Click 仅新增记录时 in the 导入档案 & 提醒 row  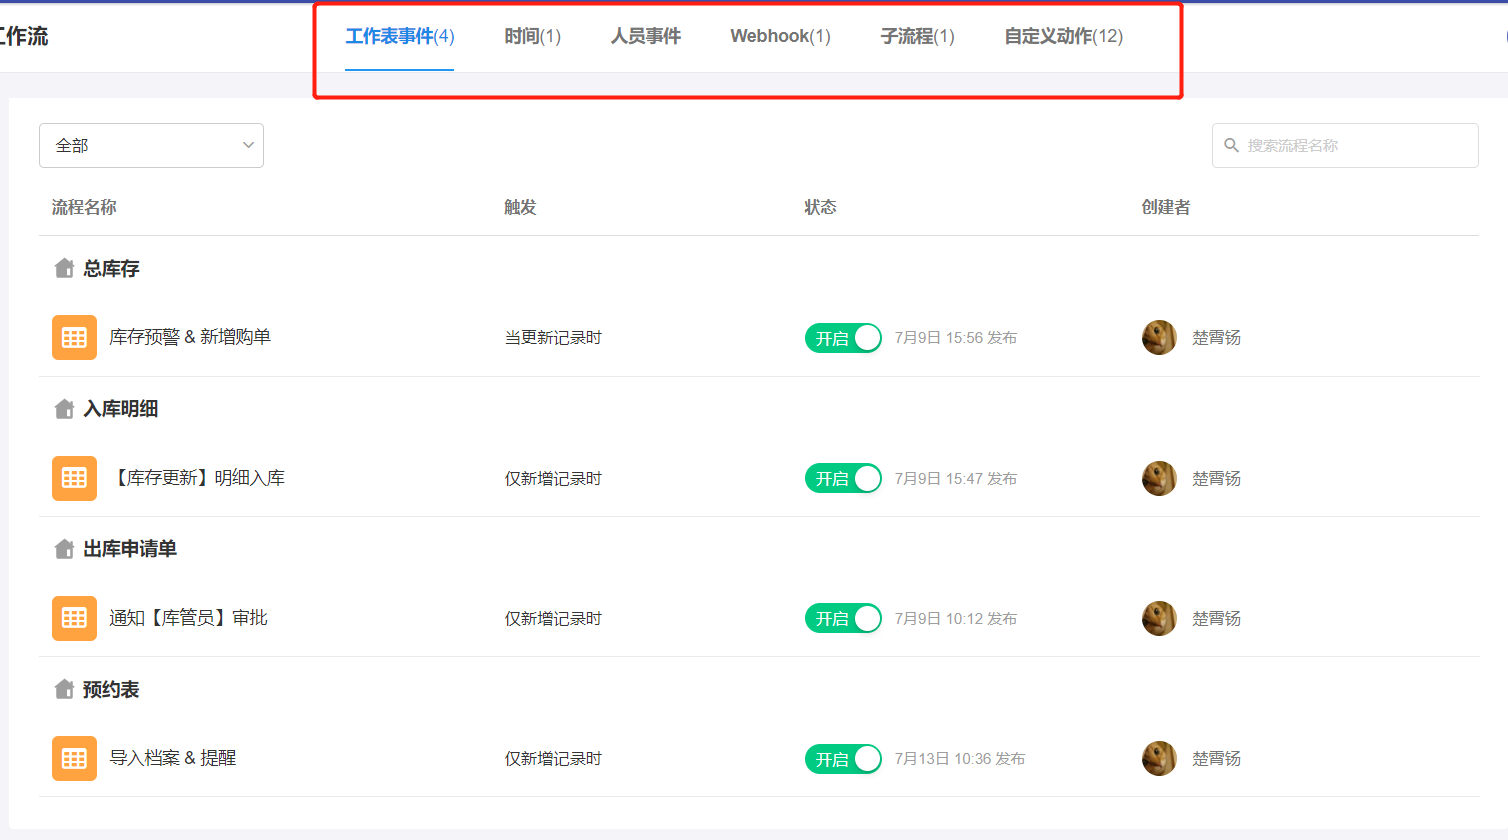coord(553,759)
